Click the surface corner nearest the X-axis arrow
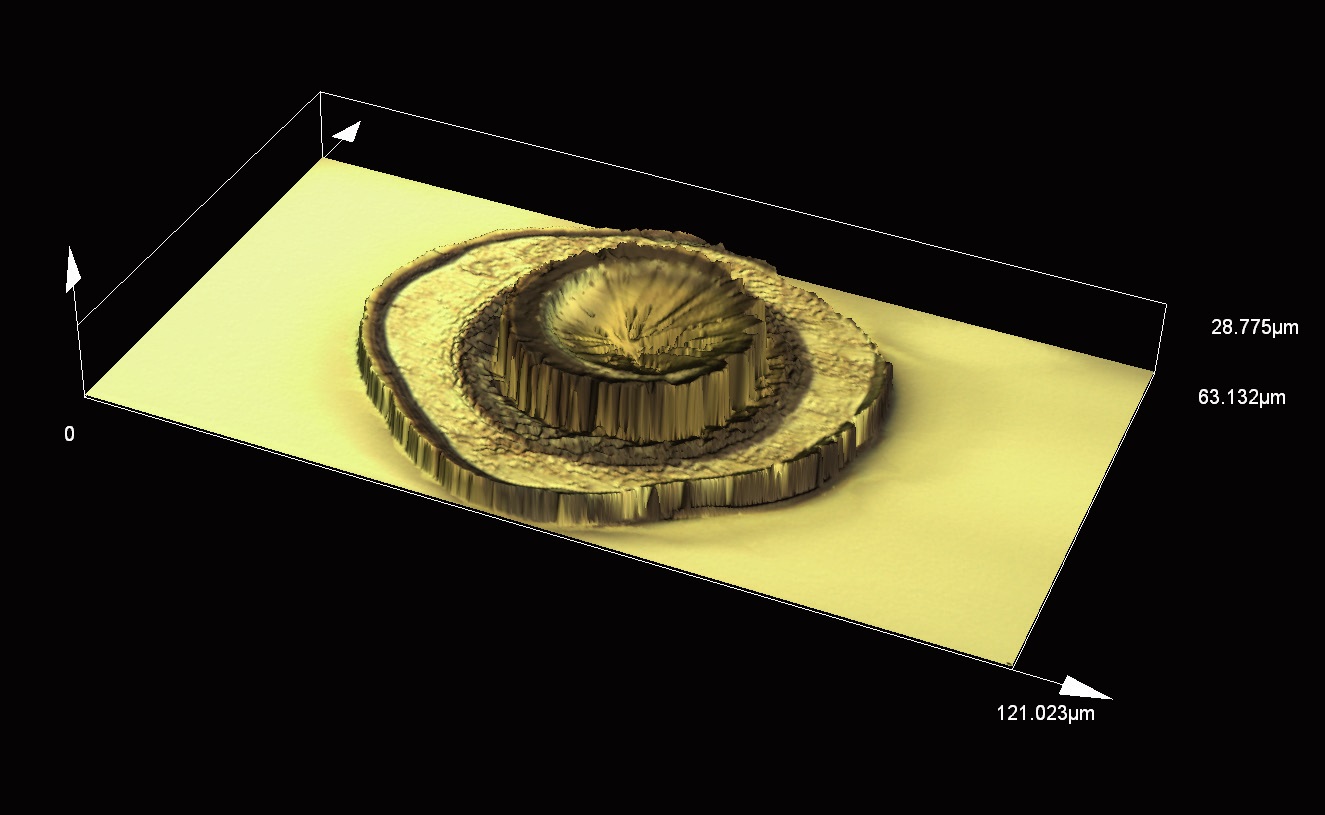This screenshot has height=815, width=1325. pos(1012,666)
